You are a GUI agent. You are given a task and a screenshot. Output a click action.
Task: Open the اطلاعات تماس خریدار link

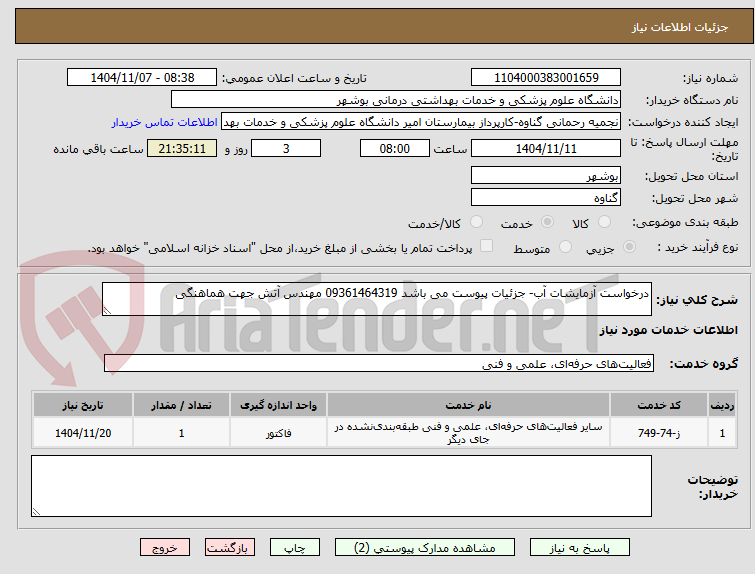pyautogui.click(x=165, y=122)
